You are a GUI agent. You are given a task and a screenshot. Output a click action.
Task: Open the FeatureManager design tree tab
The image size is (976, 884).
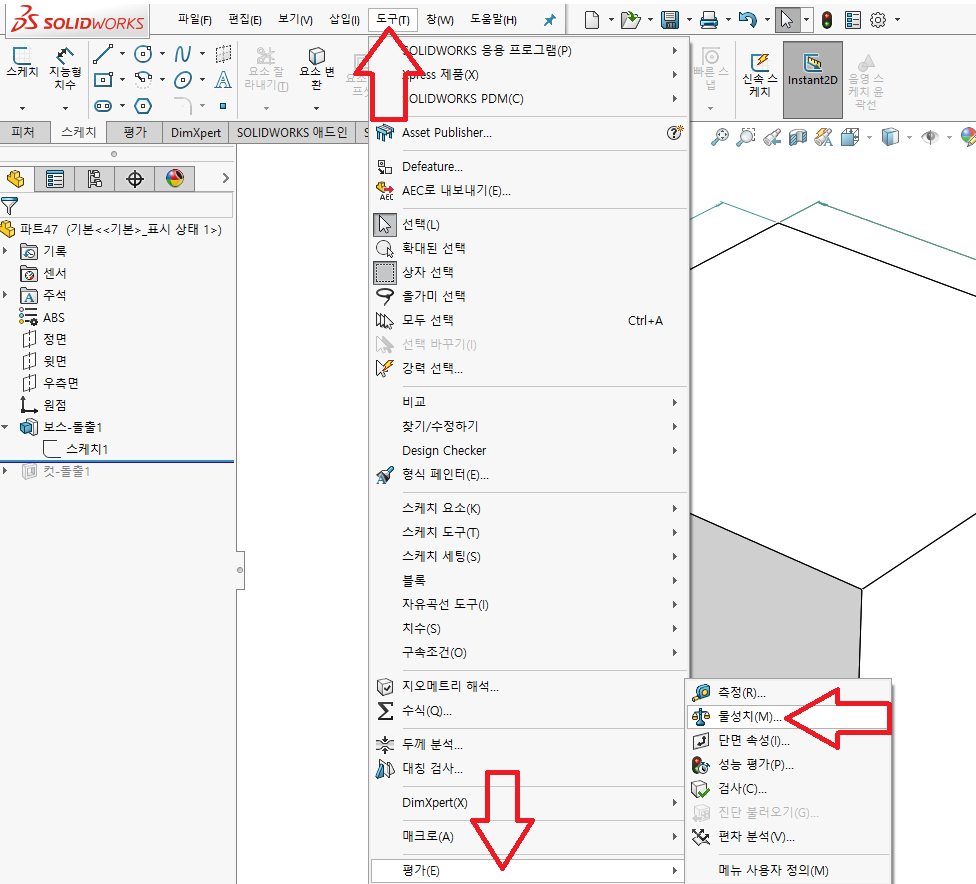[x=16, y=179]
